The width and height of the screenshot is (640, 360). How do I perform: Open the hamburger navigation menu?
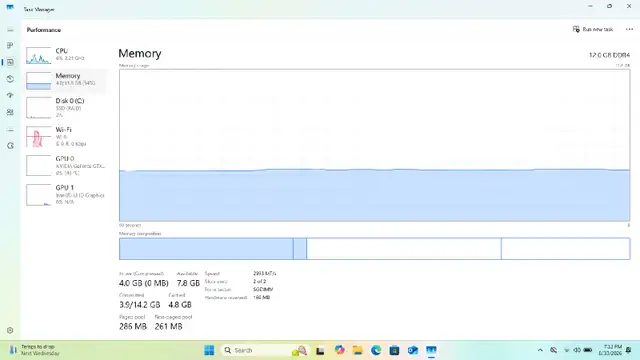[10, 30]
